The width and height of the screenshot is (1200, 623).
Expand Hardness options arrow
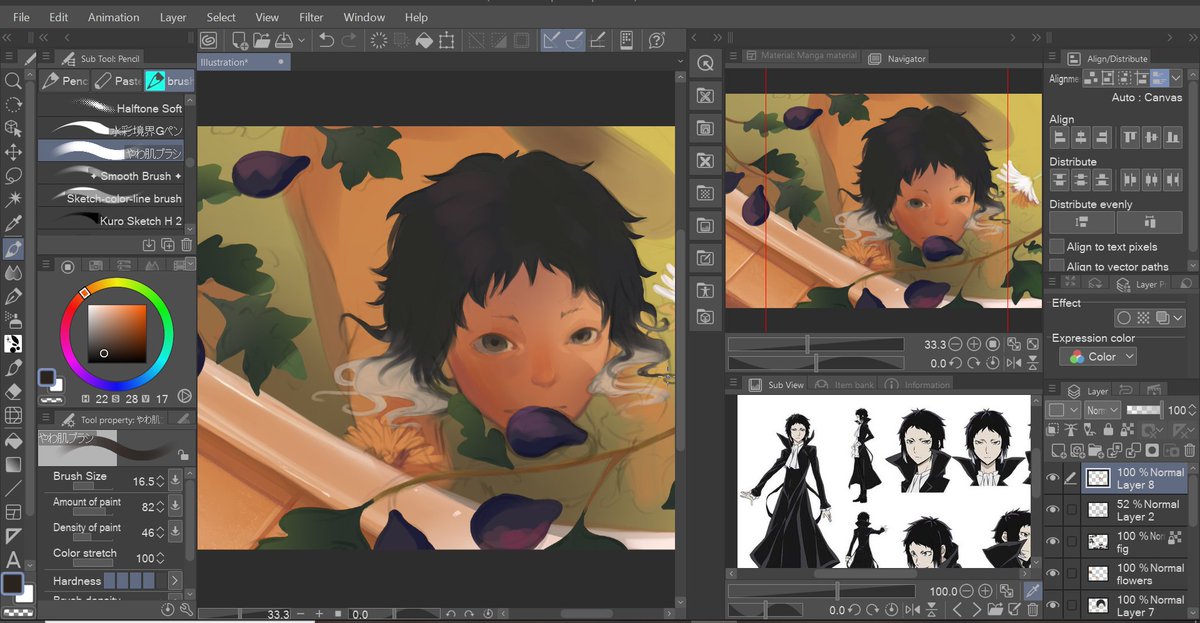(174, 580)
